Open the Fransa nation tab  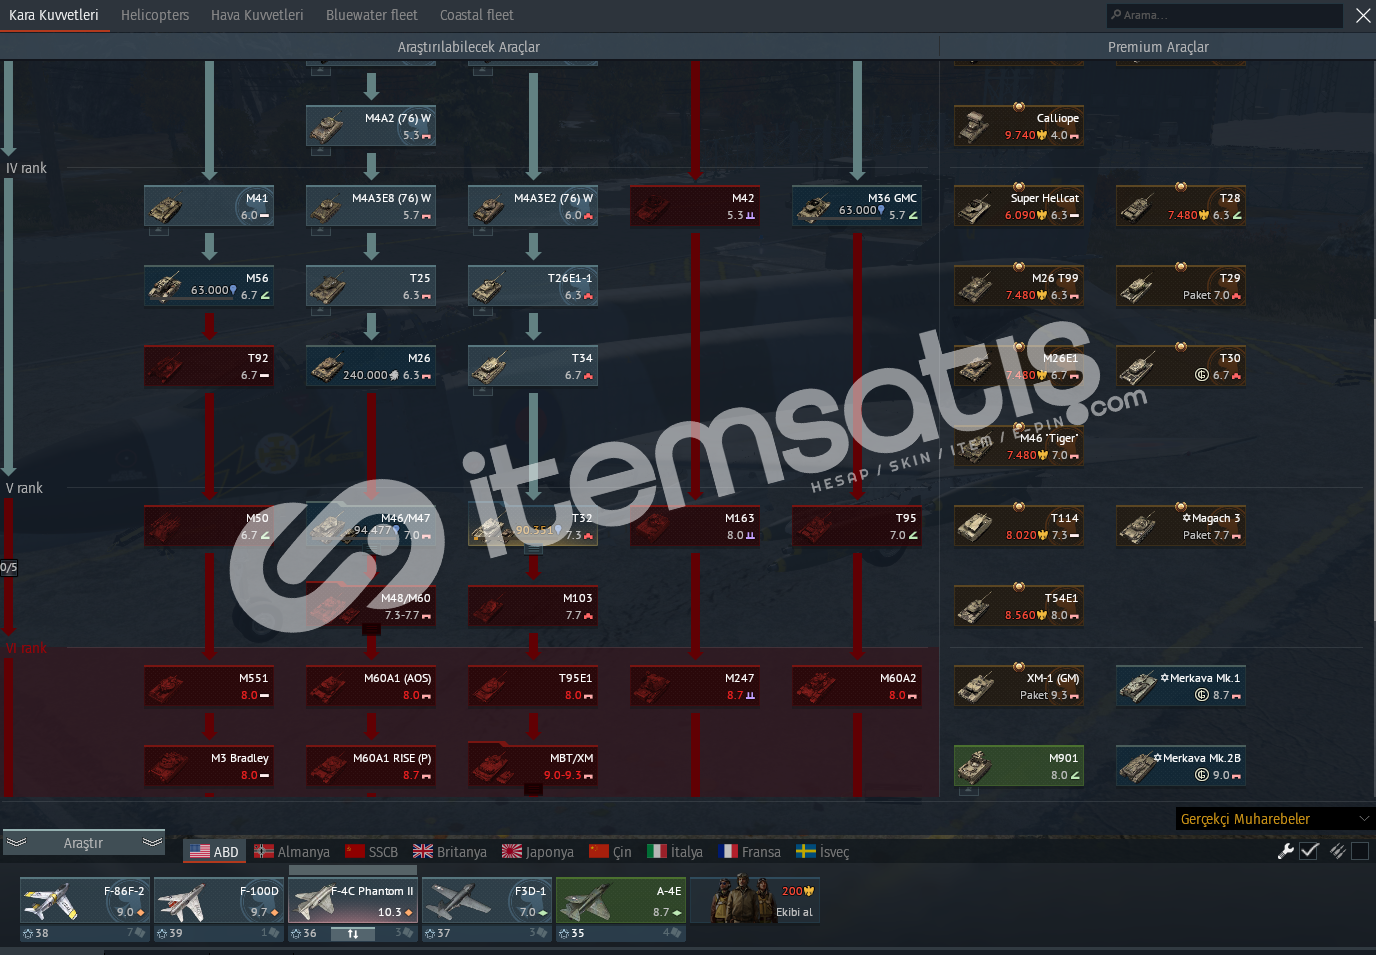coord(749,851)
